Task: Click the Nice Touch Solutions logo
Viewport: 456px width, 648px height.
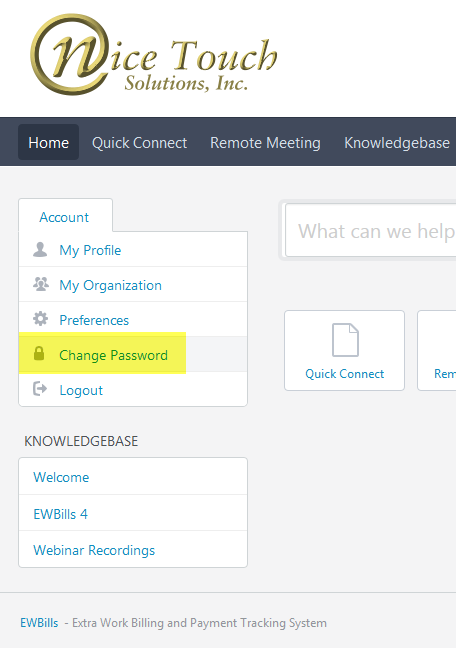Action: click(153, 55)
